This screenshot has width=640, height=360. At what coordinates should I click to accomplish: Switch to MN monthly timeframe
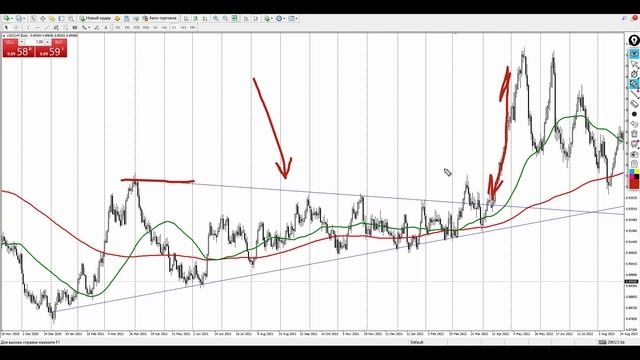(192, 27)
